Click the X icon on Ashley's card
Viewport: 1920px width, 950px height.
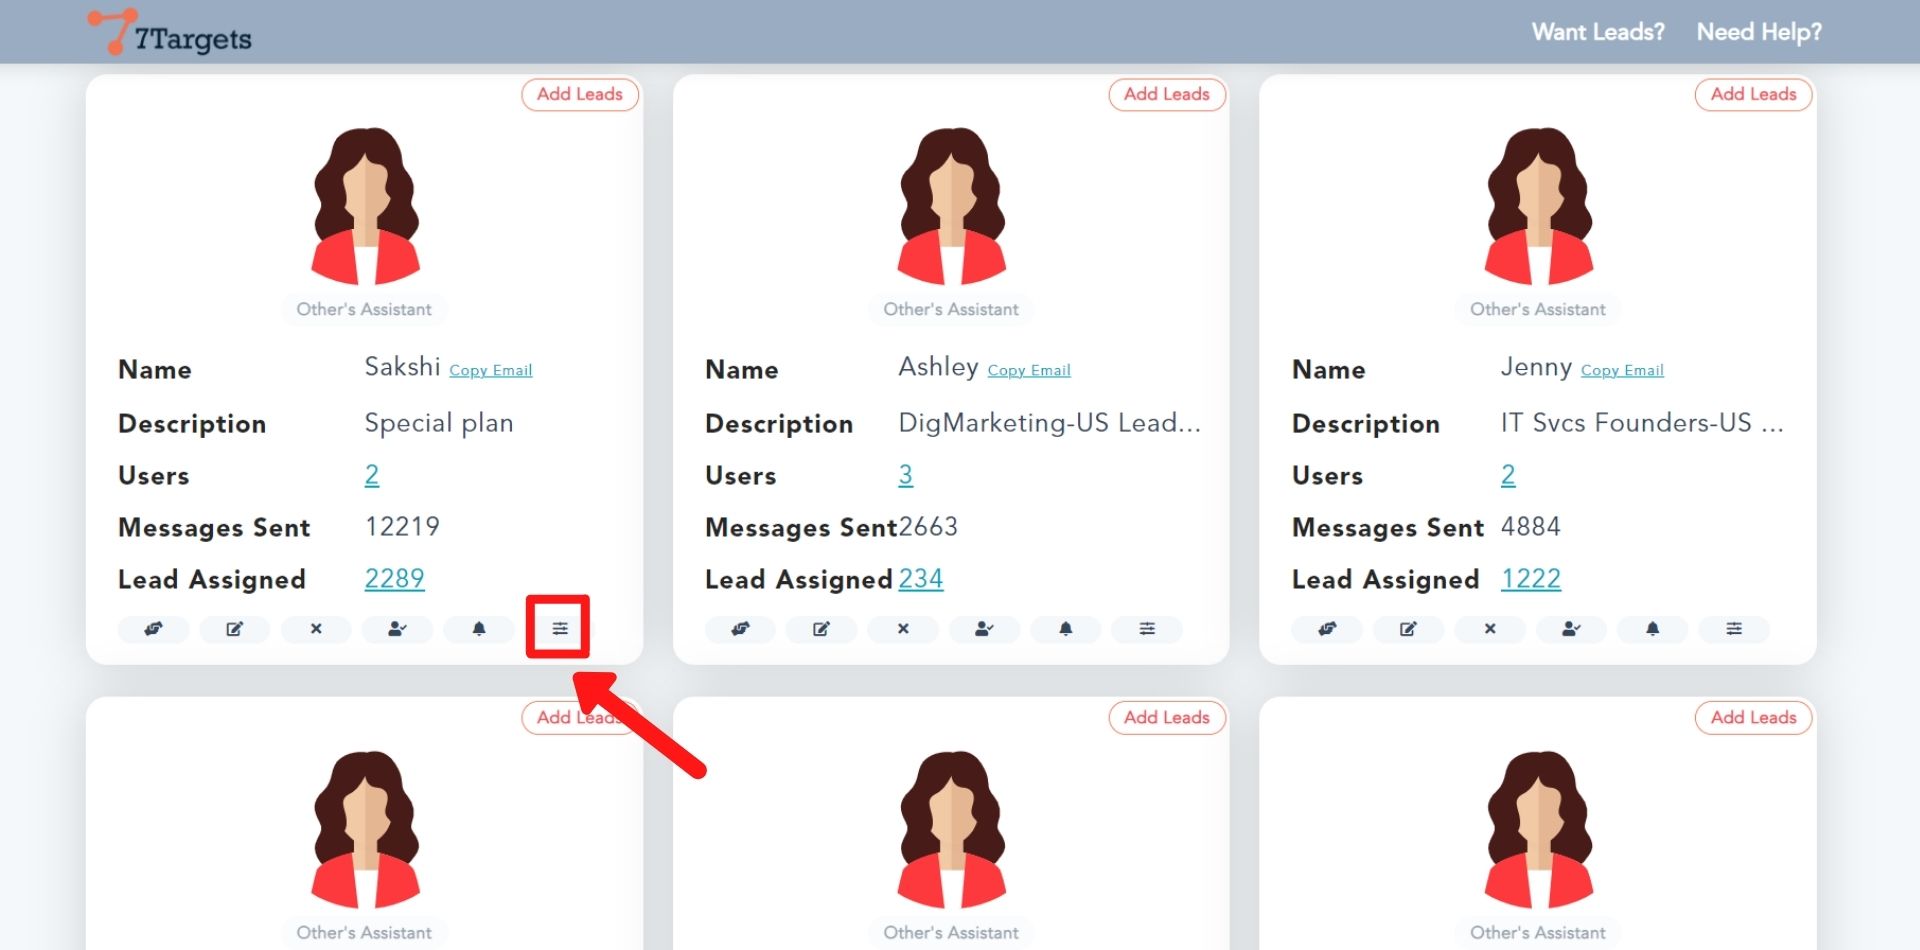[903, 629]
